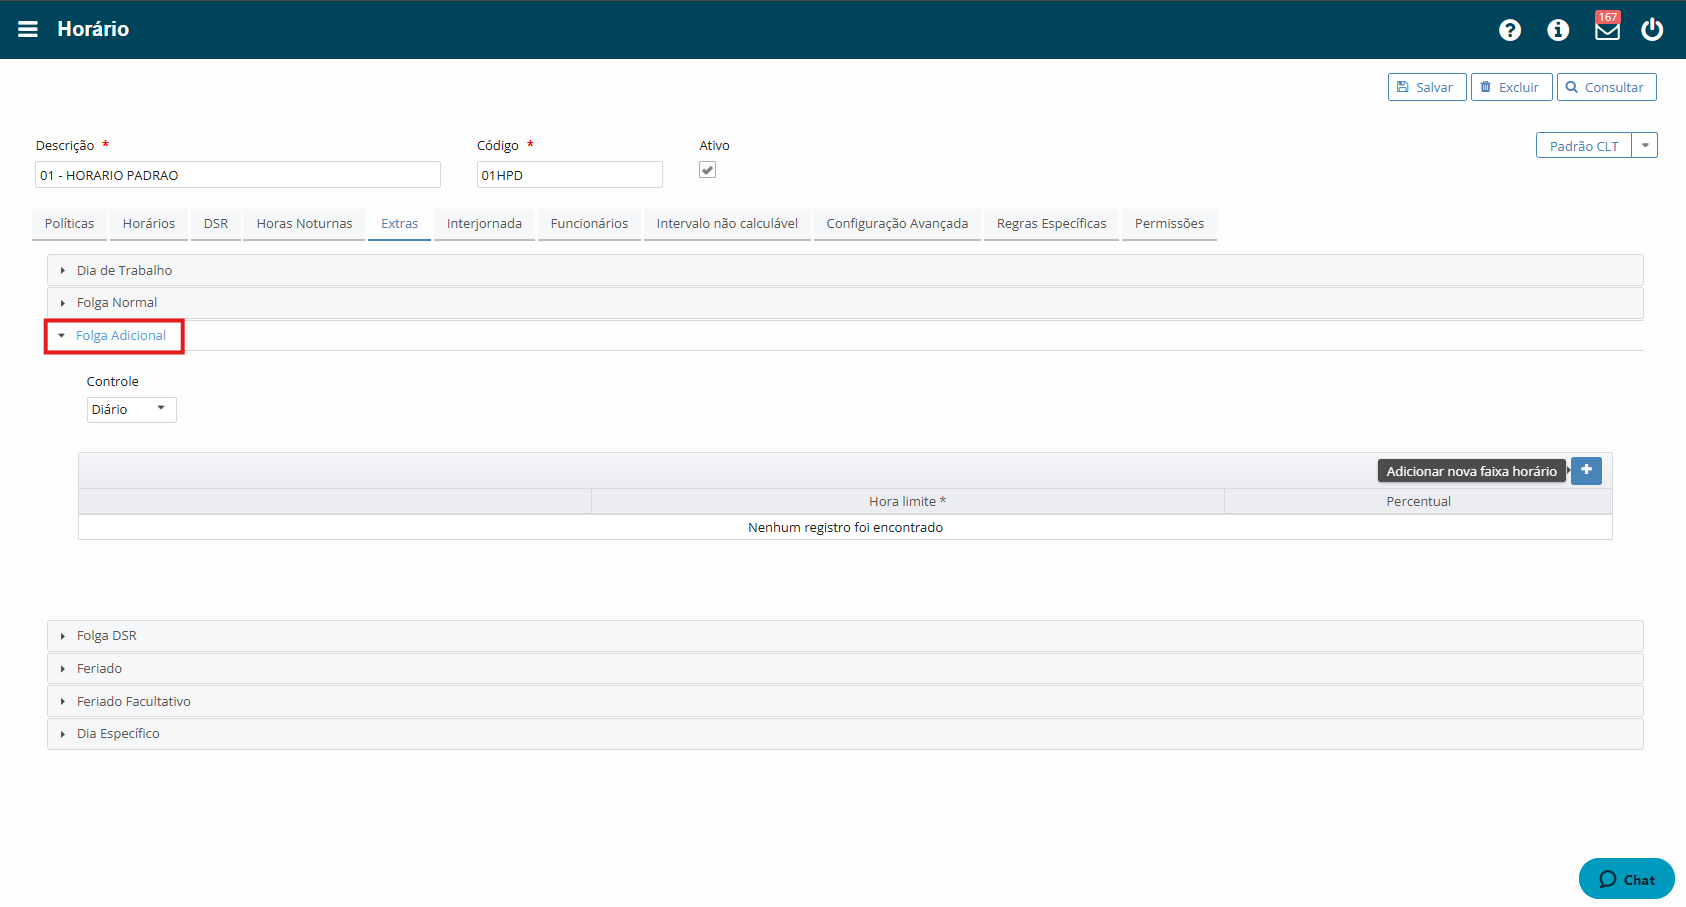Expand the Dia de Trabalho section

845,270
